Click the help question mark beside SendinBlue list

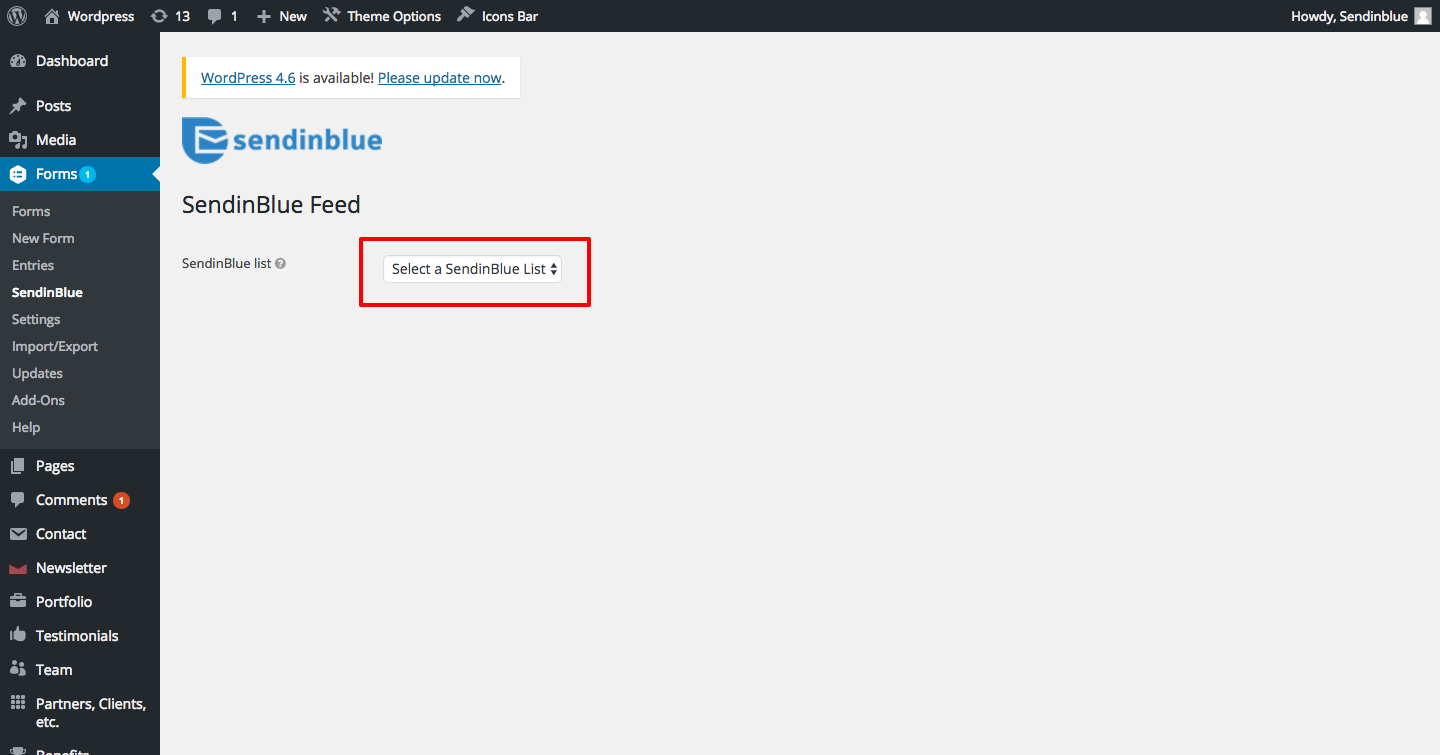coord(280,264)
